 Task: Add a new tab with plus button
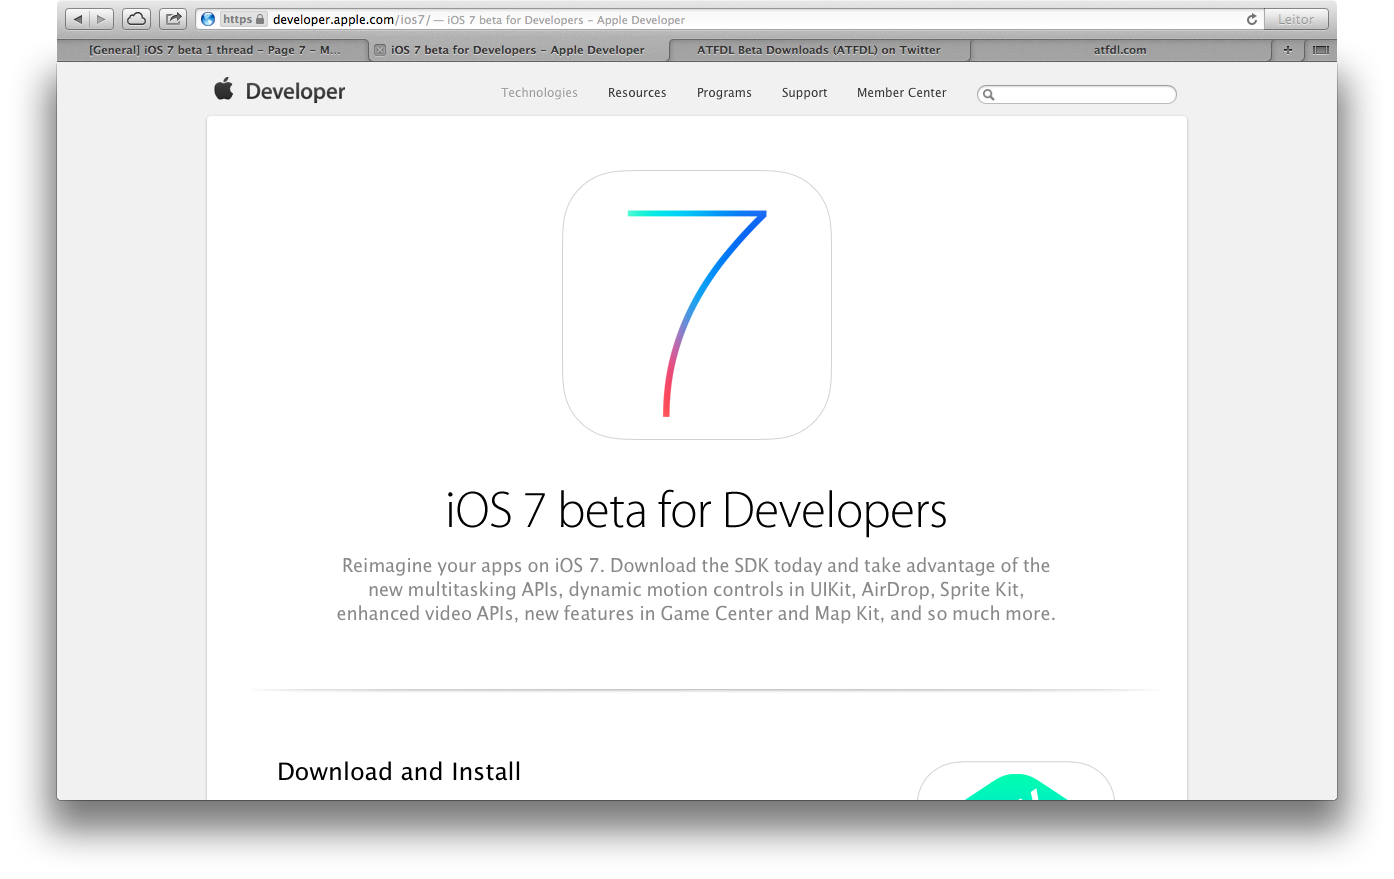1288,50
